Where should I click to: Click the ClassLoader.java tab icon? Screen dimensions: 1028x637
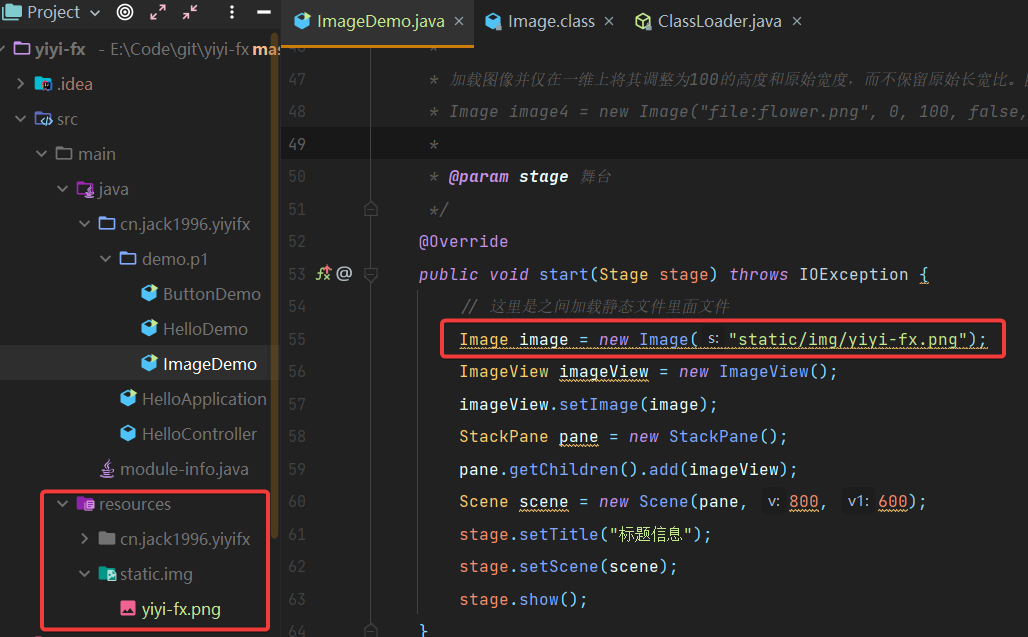[x=643, y=21]
